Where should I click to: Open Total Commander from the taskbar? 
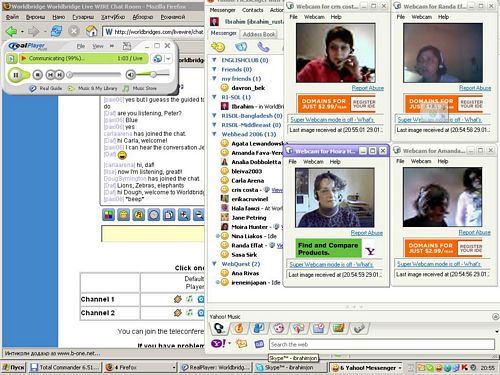point(65,367)
